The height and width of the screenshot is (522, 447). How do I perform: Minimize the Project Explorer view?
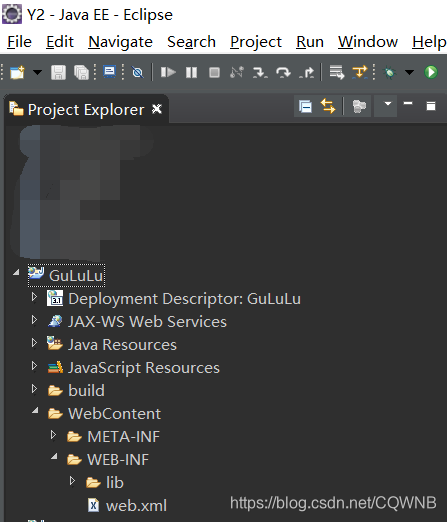pyautogui.click(x=408, y=104)
